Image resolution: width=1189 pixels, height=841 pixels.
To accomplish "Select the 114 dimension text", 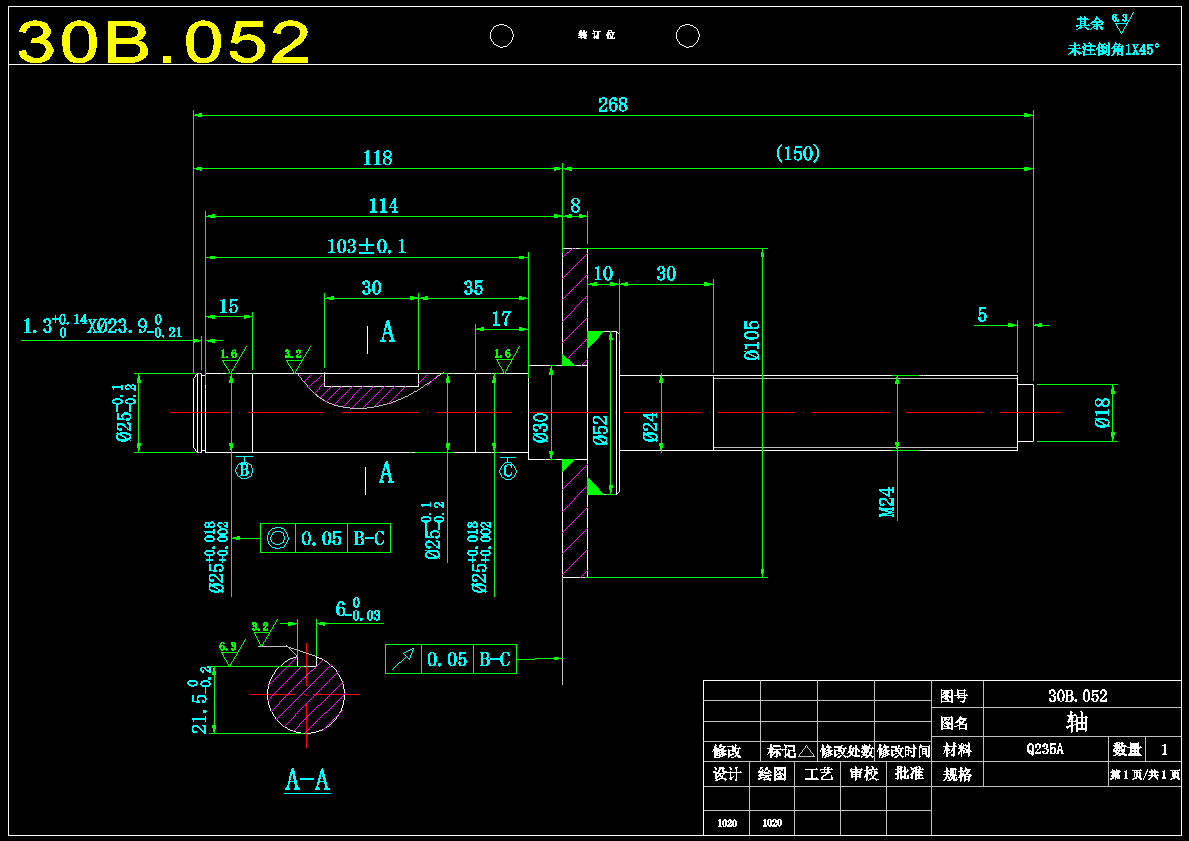I will click(x=384, y=206).
